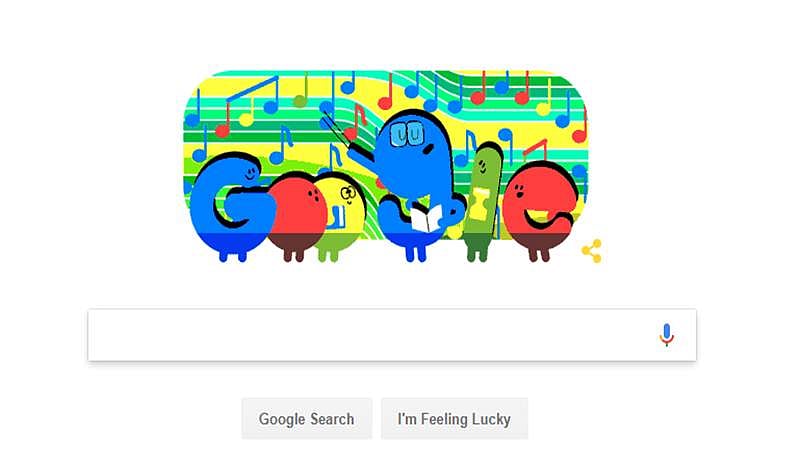Click the small blue book of yellow character
The height and width of the screenshot is (450, 800).
point(338,216)
